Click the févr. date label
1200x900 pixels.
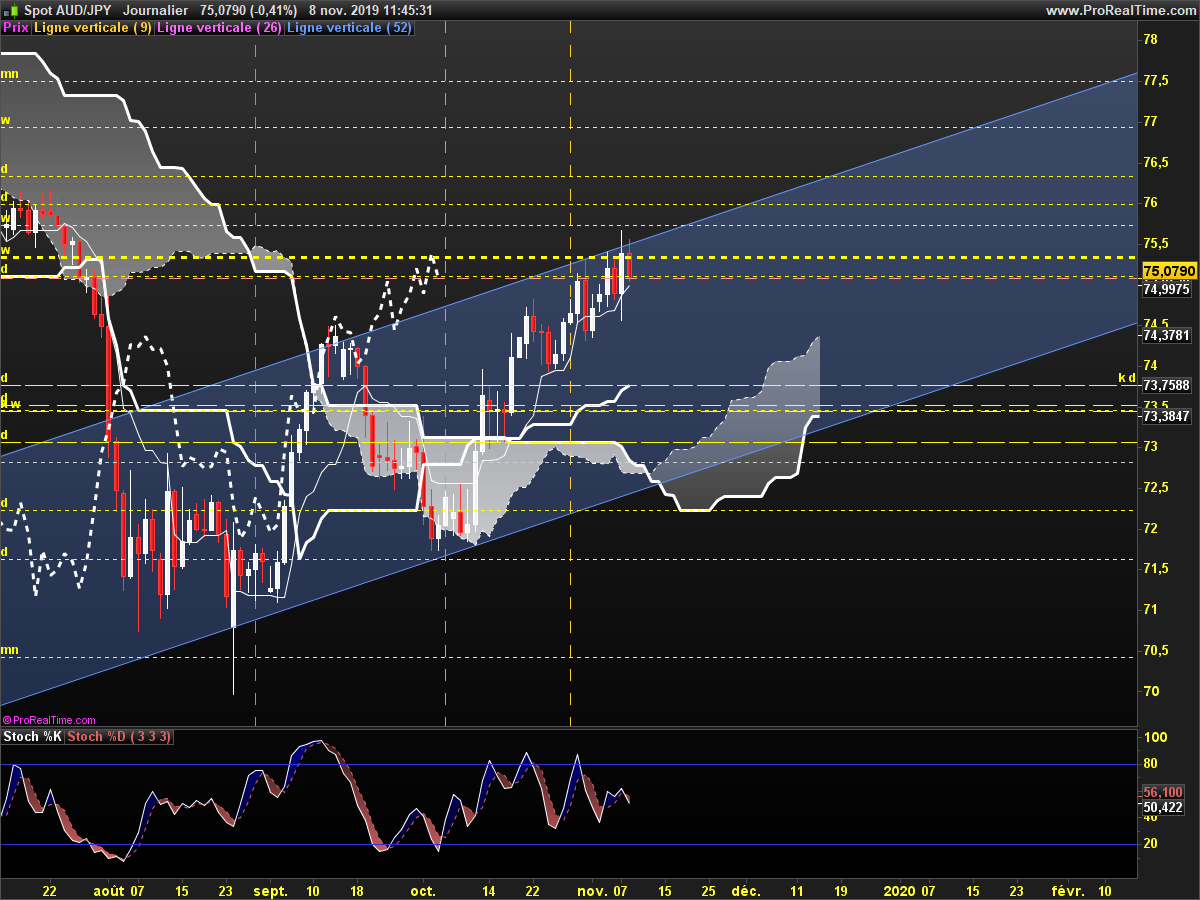tap(1067, 889)
